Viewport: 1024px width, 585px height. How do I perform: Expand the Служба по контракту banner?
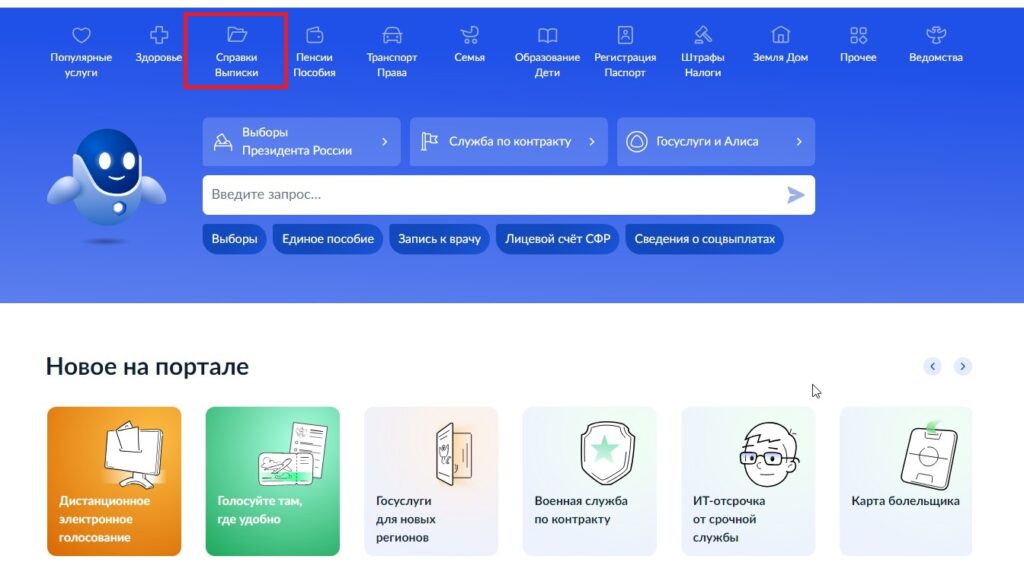[508, 142]
